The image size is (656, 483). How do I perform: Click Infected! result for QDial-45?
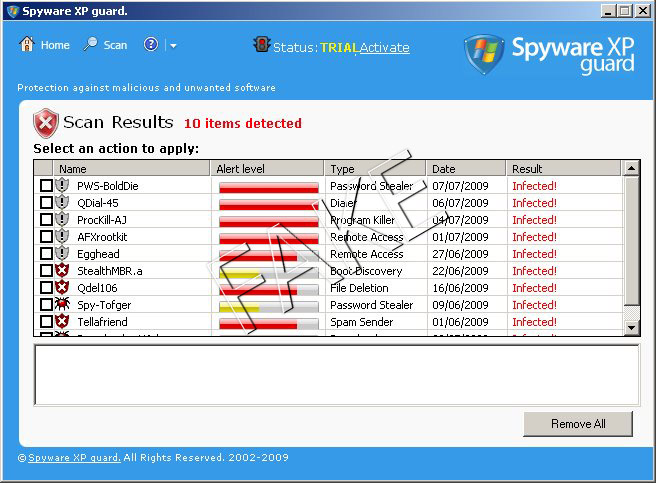tap(534, 203)
